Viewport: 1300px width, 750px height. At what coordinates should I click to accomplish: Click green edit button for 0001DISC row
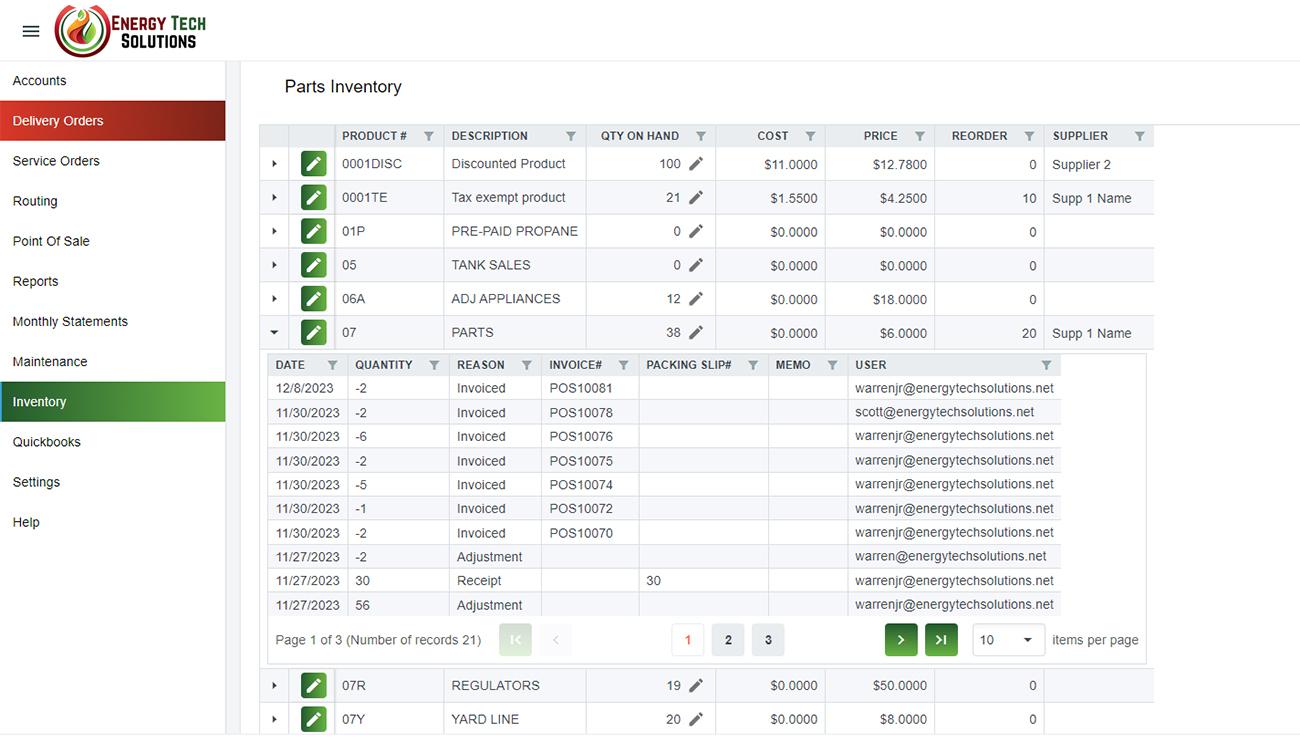314,164
